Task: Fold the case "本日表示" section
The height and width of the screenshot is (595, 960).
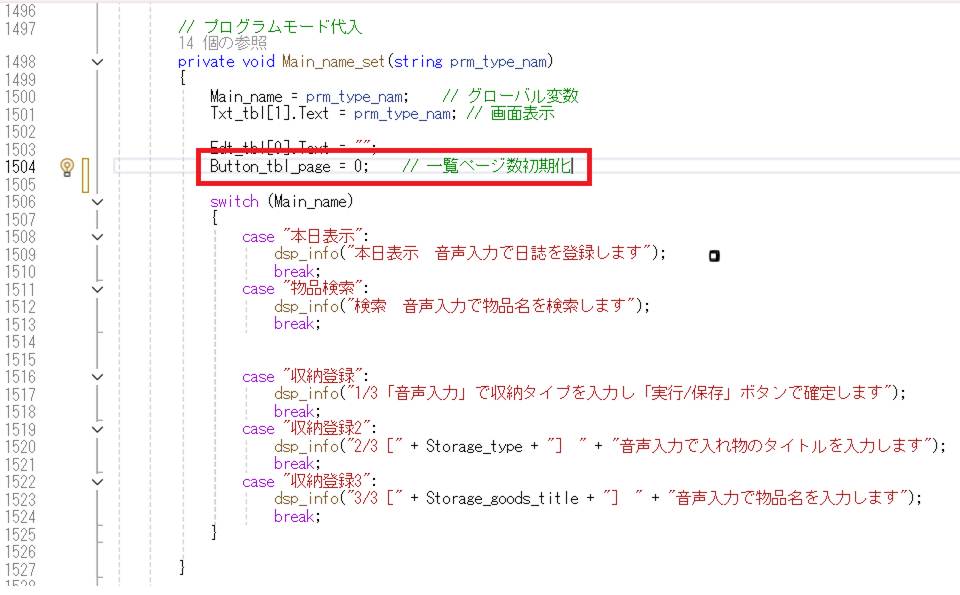Action: 97,237
